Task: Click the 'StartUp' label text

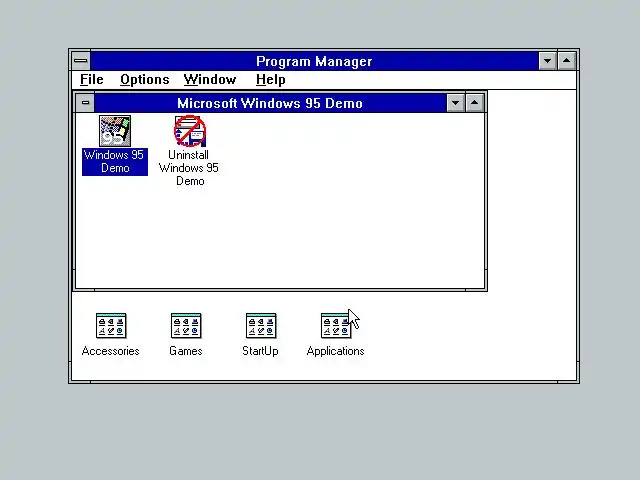Action: (x=260, y=351)
